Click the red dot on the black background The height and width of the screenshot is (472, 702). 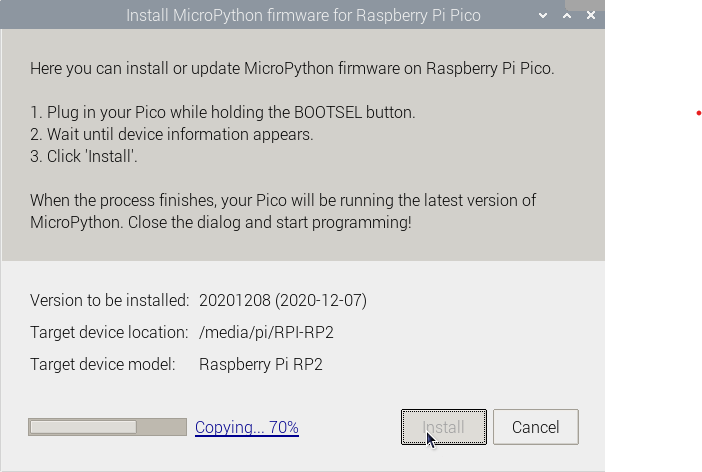click(x=698, y=113)
